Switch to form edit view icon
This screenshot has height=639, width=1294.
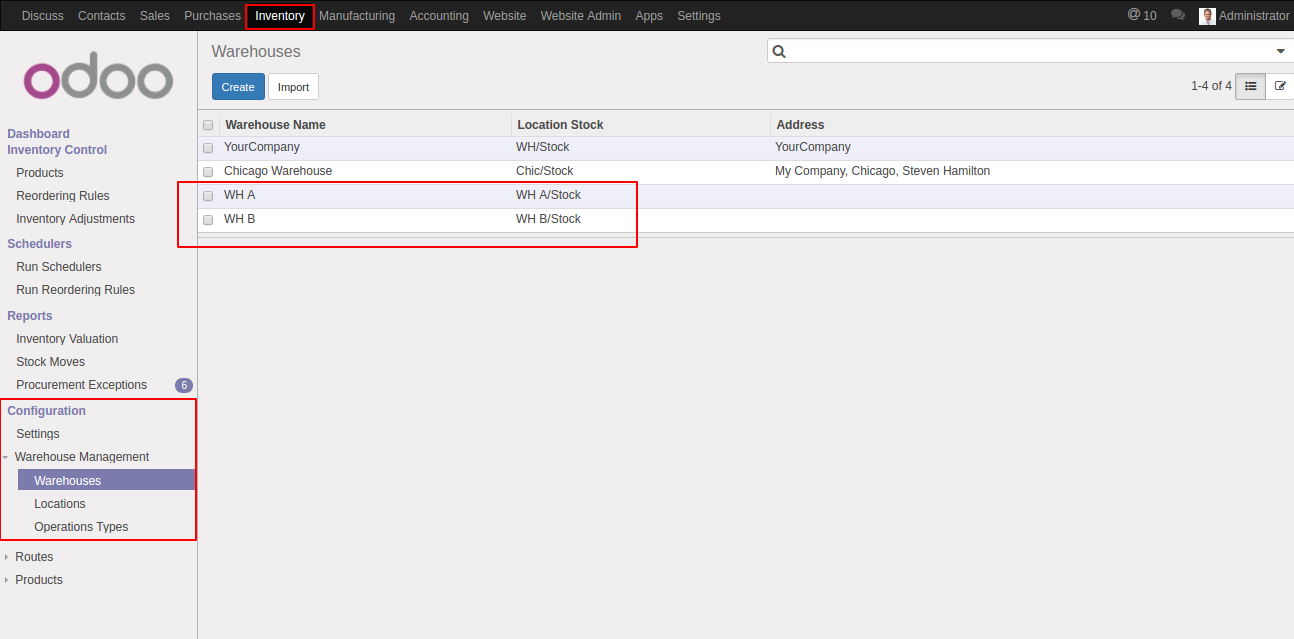[1280, 86]
